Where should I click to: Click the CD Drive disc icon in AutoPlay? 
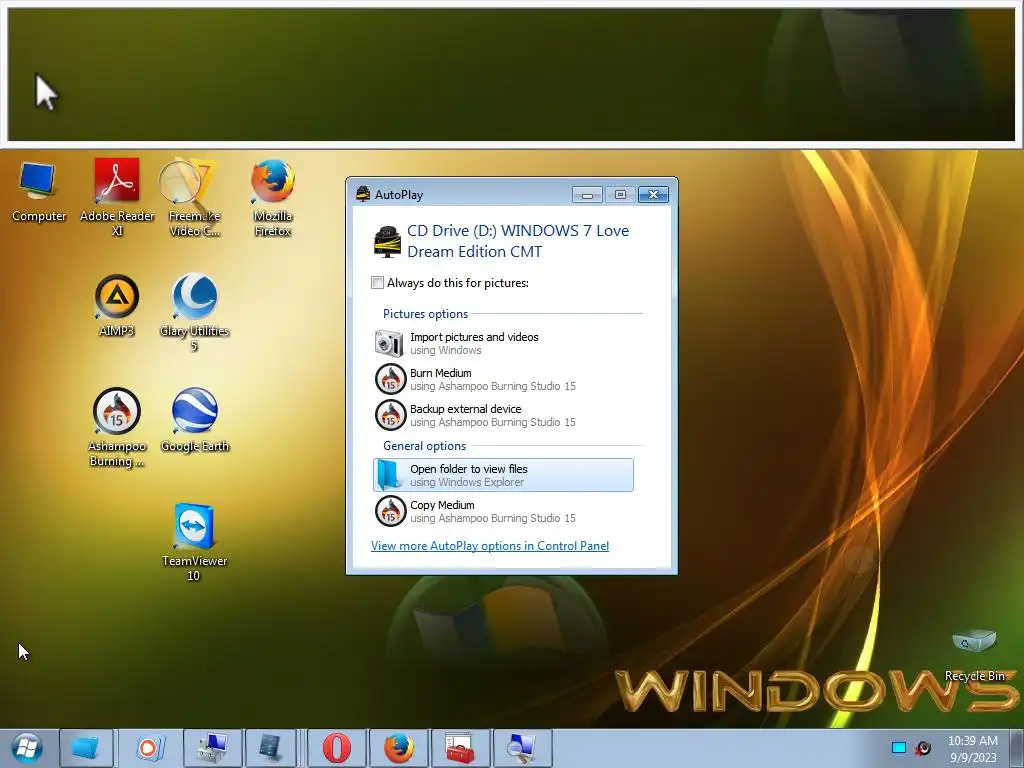387,241
